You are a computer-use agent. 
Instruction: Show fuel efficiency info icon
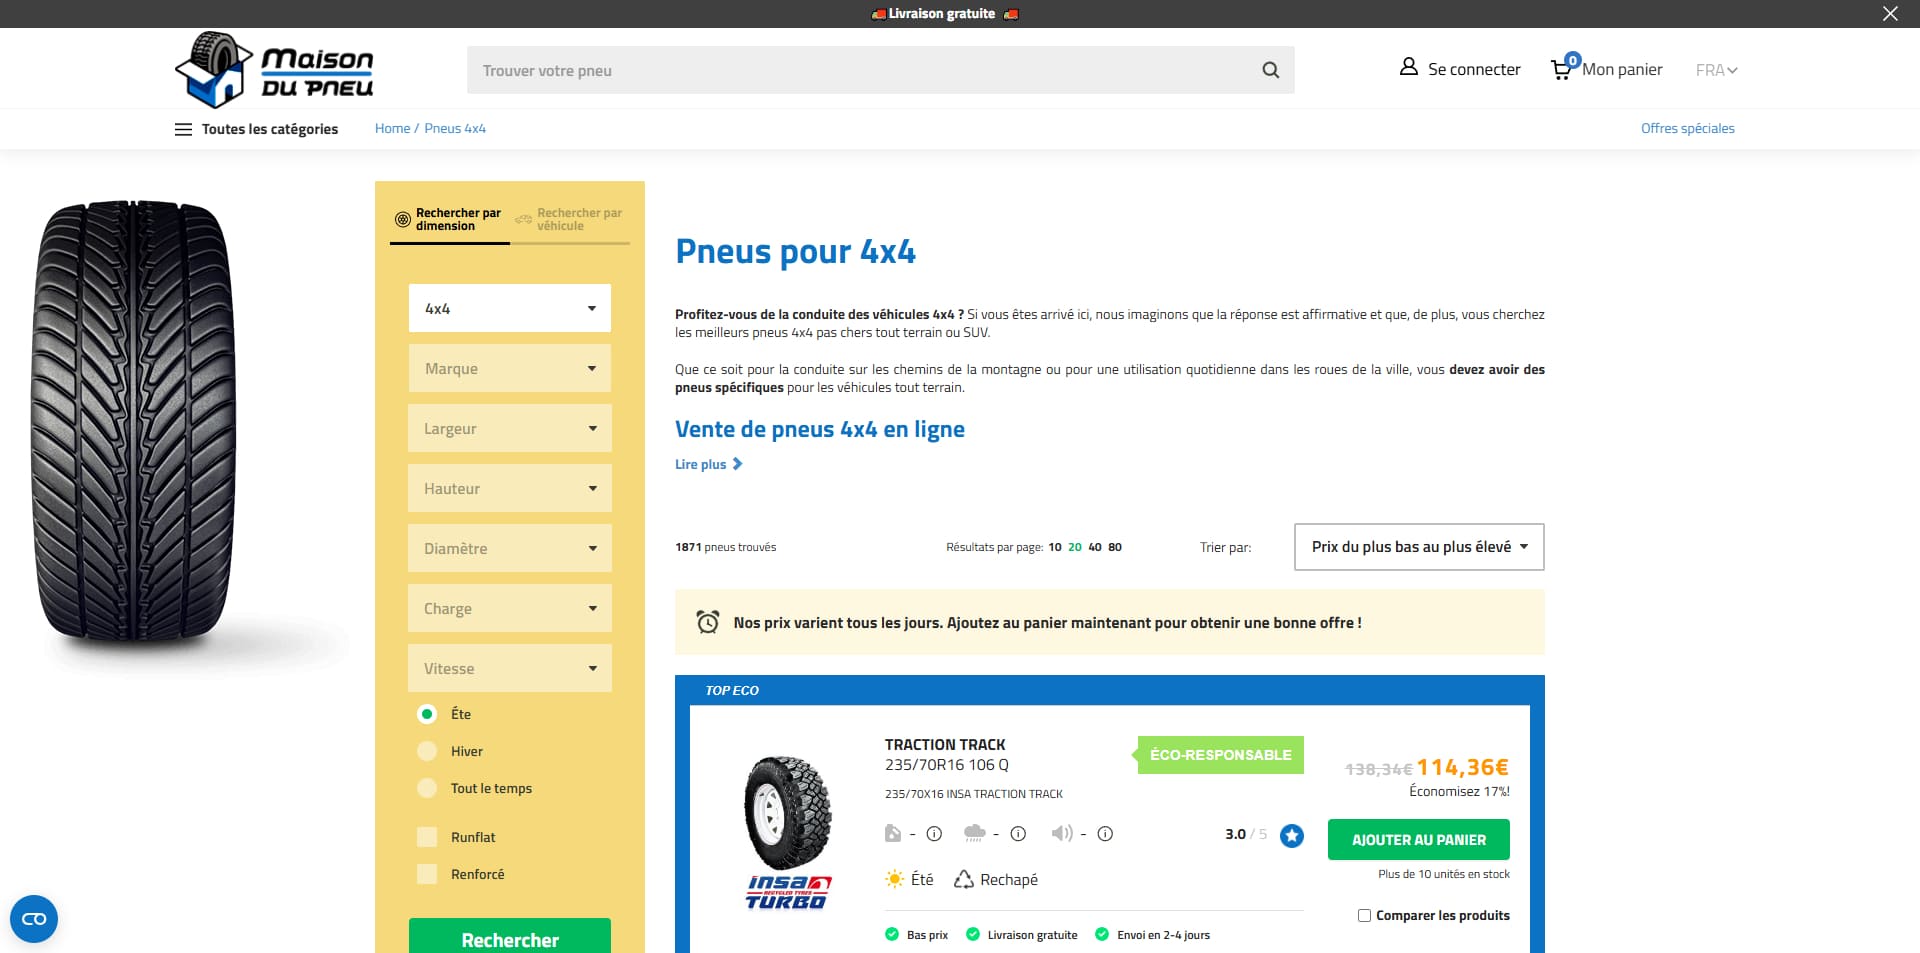[934, 833]
